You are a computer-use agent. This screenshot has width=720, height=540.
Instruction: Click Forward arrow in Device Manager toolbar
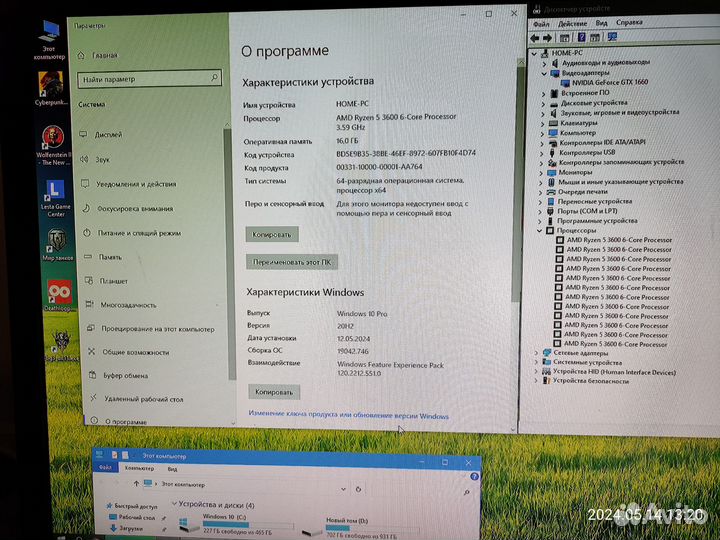click(547, 39)
